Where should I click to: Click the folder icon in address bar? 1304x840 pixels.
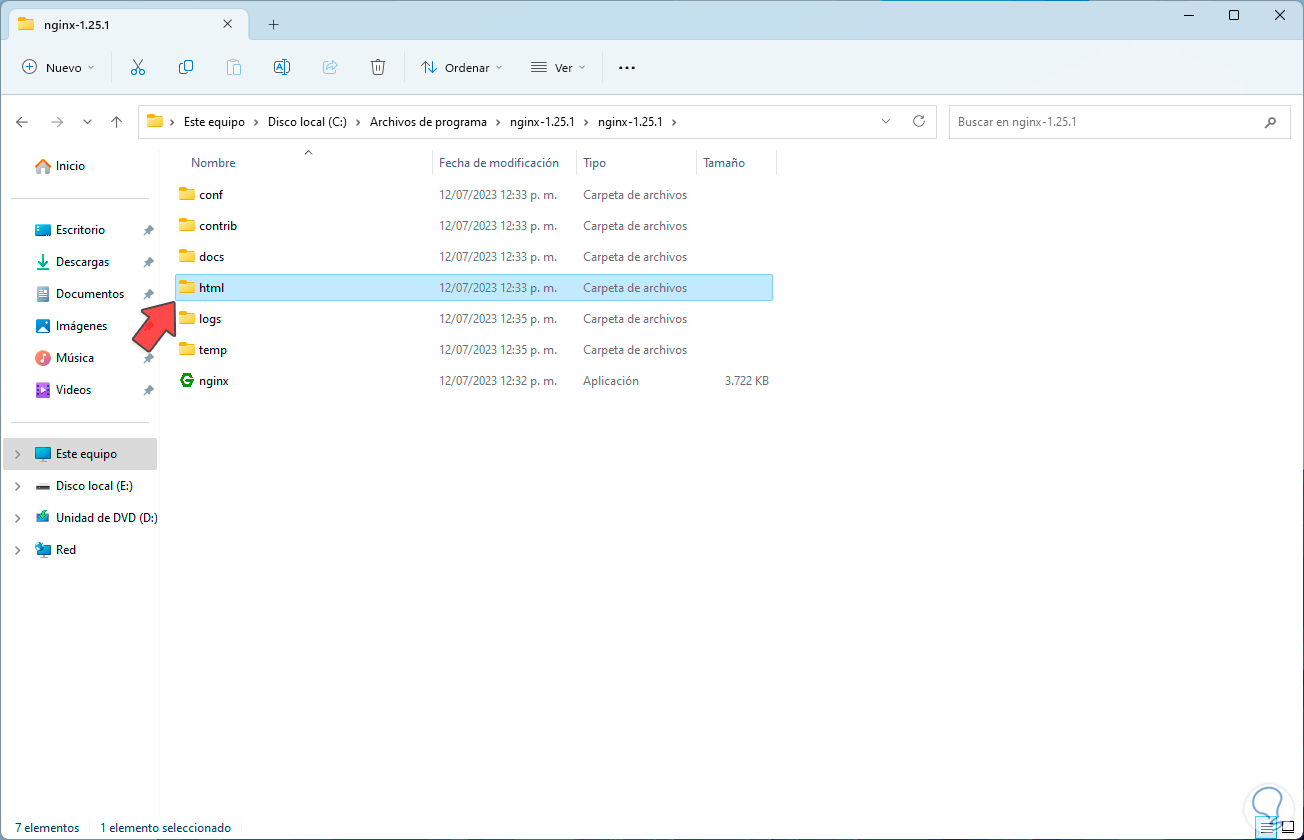154,122
